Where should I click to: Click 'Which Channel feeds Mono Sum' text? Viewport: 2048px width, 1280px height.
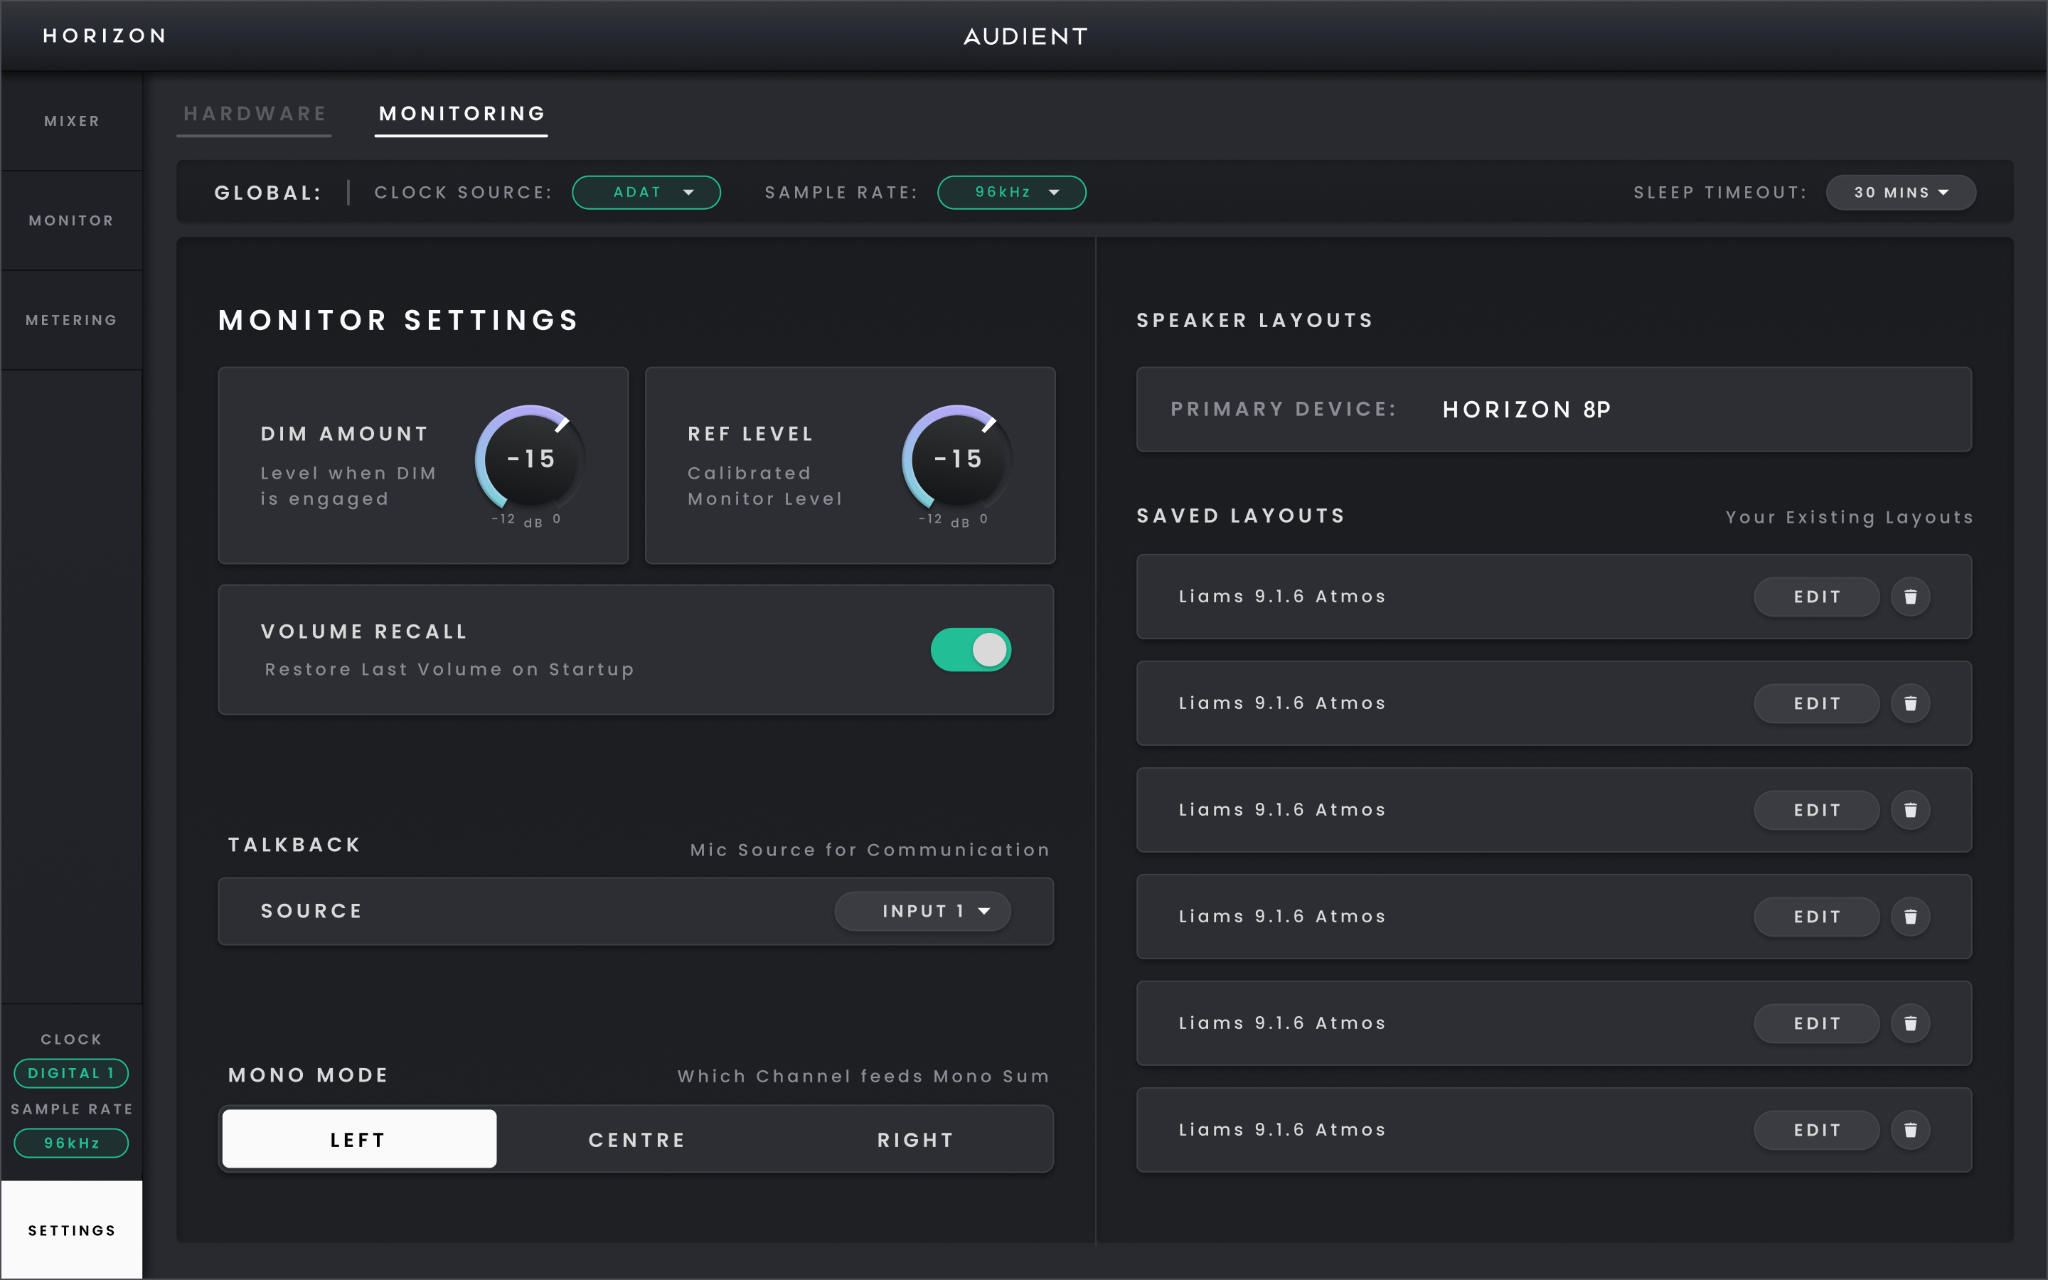click(x=863, y=1076)
